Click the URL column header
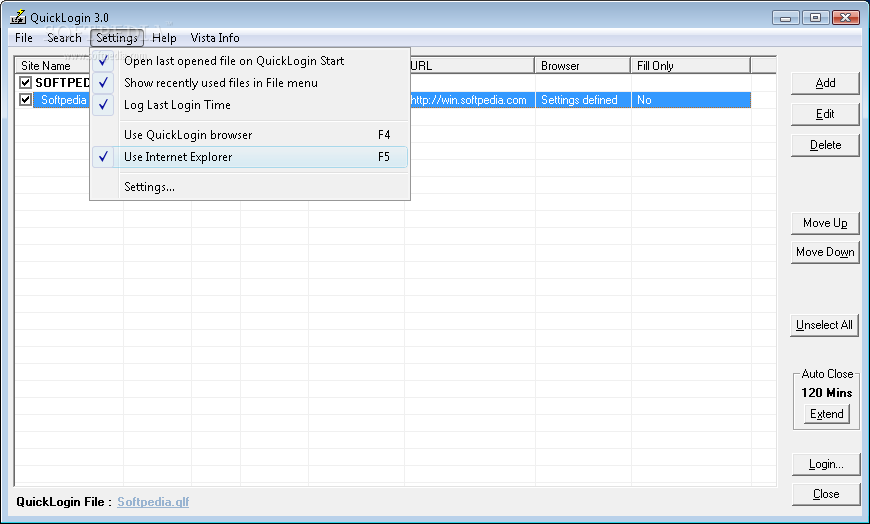 472,66
